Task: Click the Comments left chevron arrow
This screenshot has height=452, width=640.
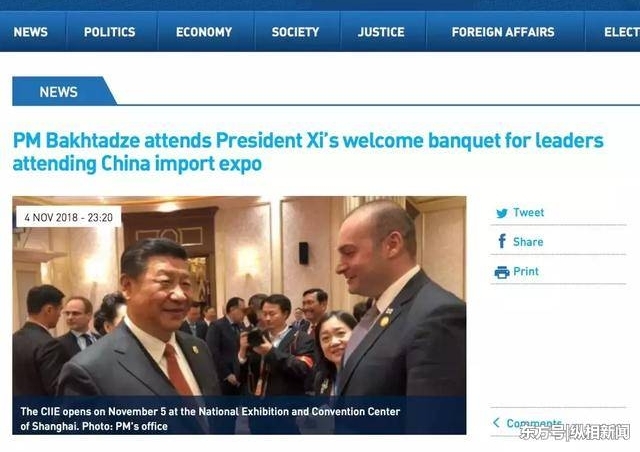Action: 496,423
